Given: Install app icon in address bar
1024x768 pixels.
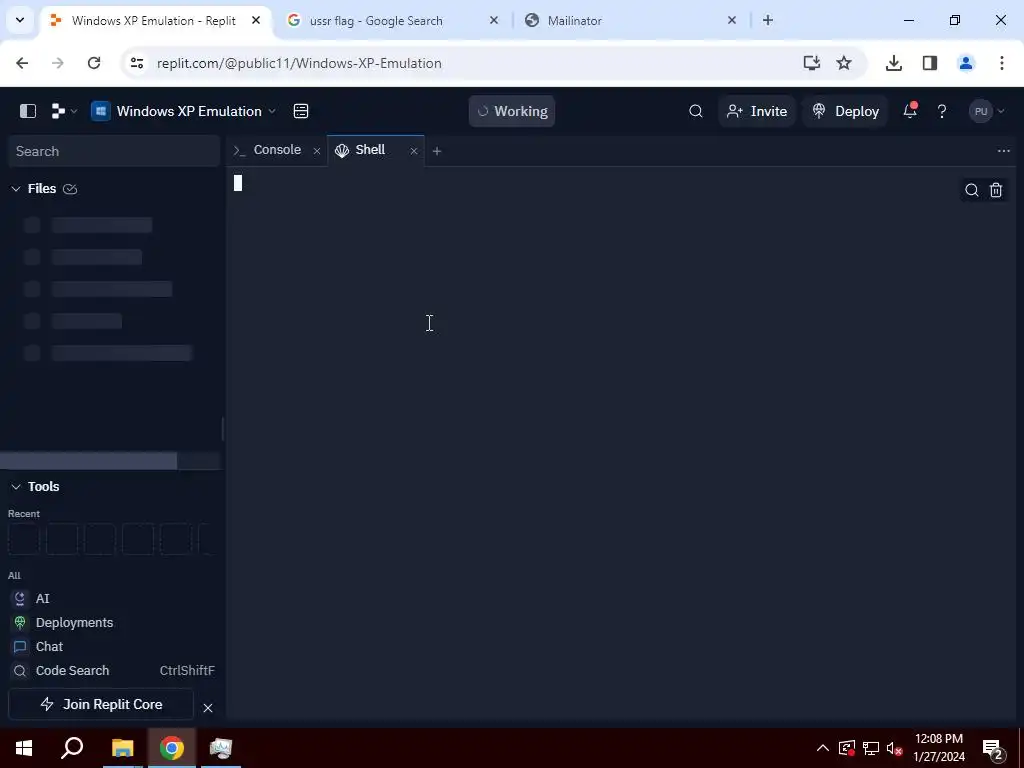Looking at the screenshot, I should coord(811,63).
